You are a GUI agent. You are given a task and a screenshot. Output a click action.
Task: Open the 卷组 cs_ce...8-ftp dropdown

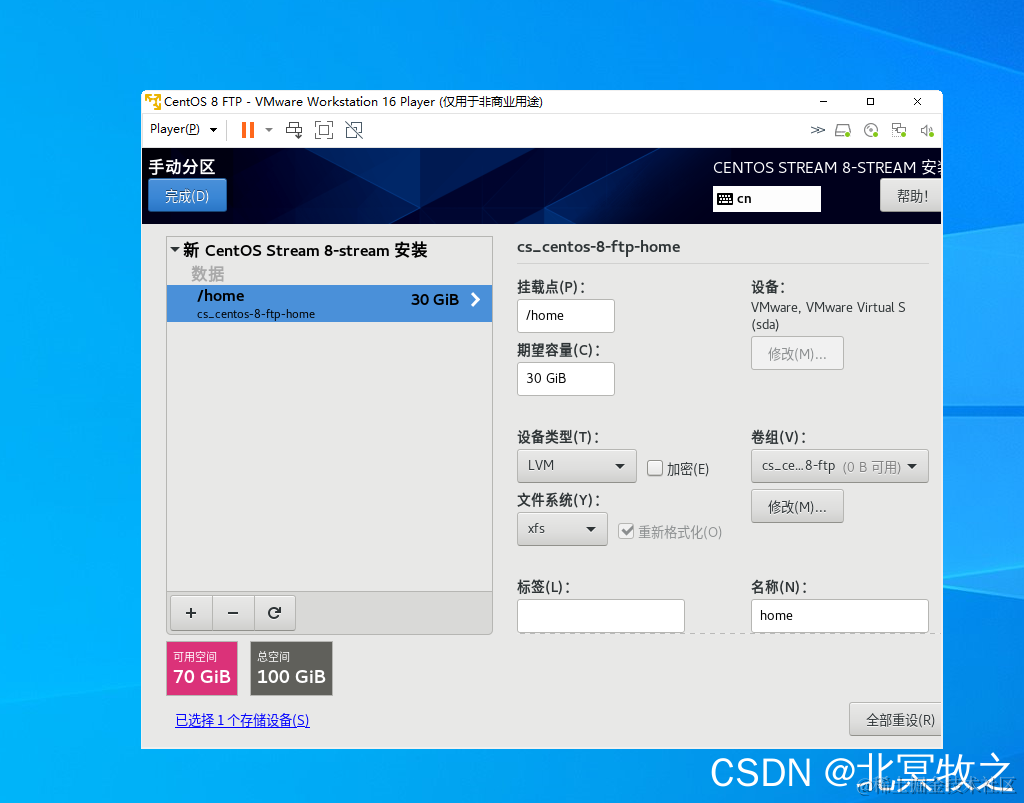point(840,466)
